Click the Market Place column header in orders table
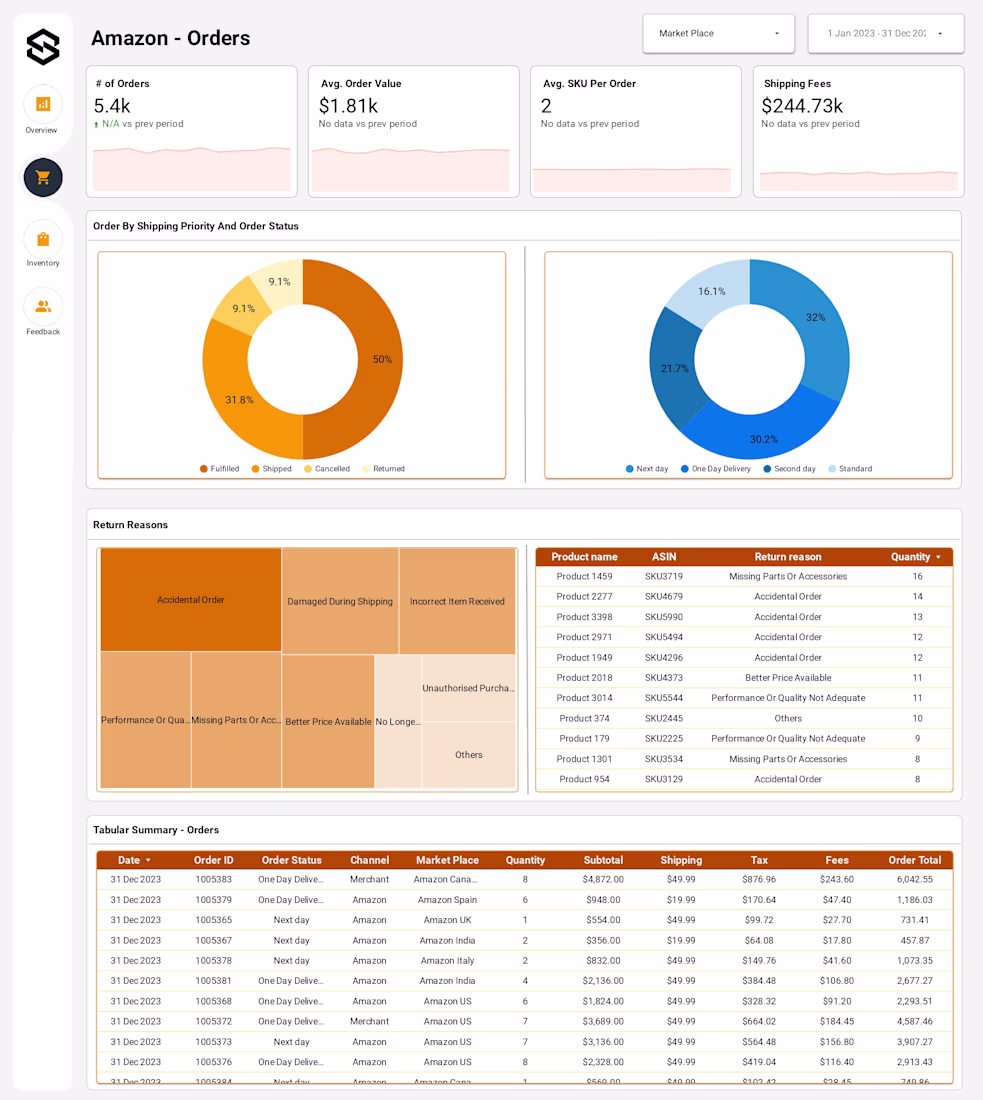Viewport: 983px width, 1100px height. pos(448,860)
